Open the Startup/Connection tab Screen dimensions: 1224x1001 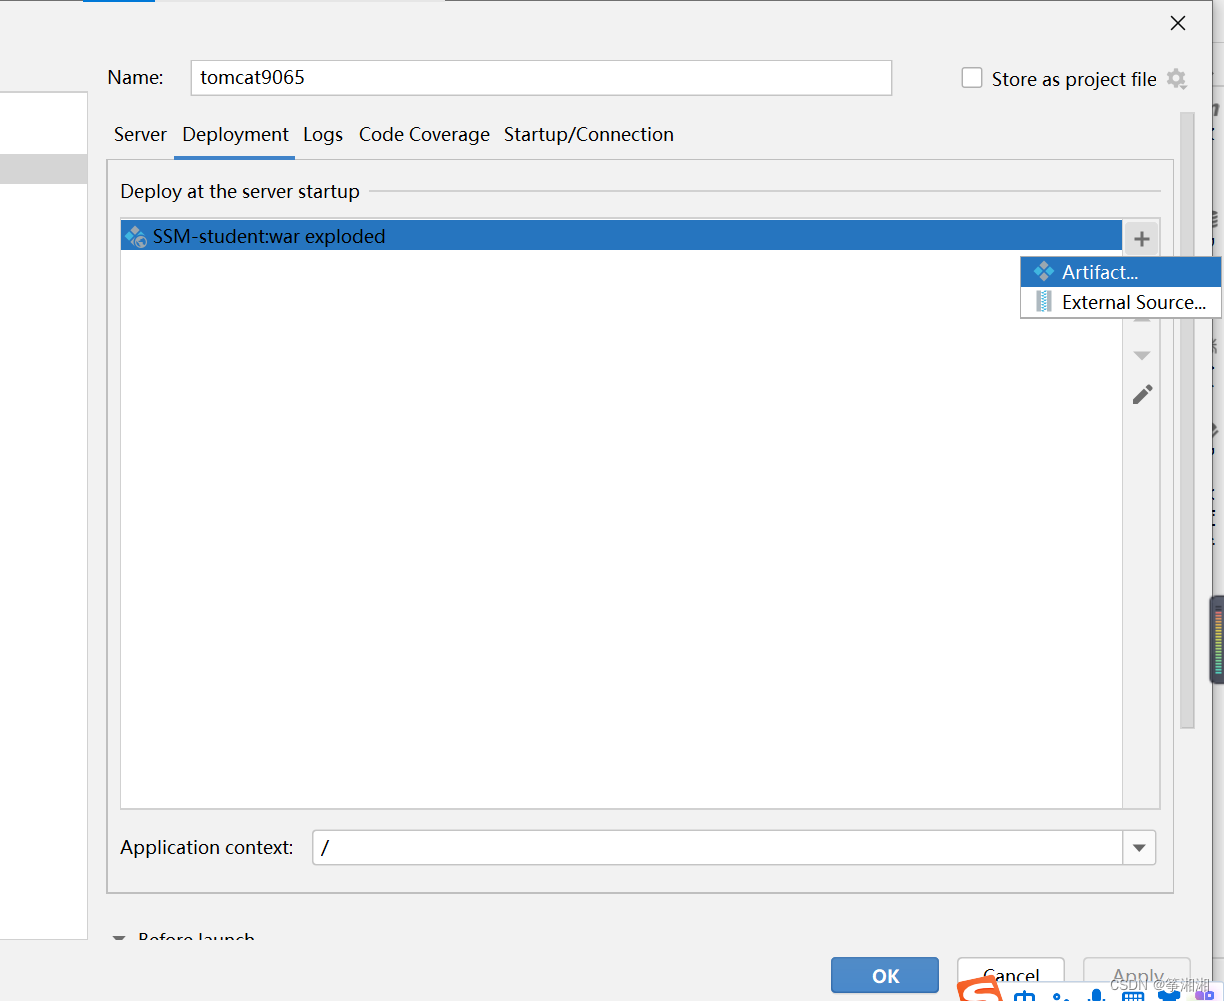click(x=589, y=135)
